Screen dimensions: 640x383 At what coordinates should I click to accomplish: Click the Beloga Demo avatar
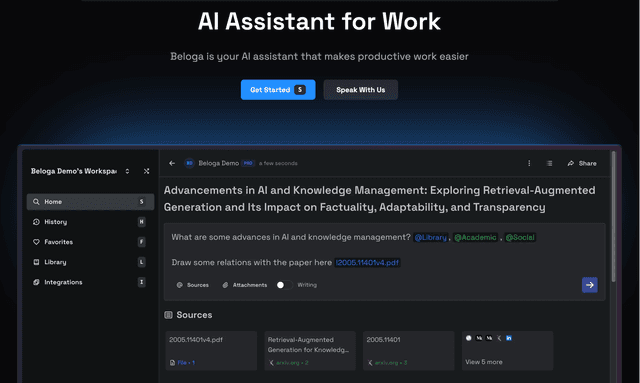tap(189, 163)
